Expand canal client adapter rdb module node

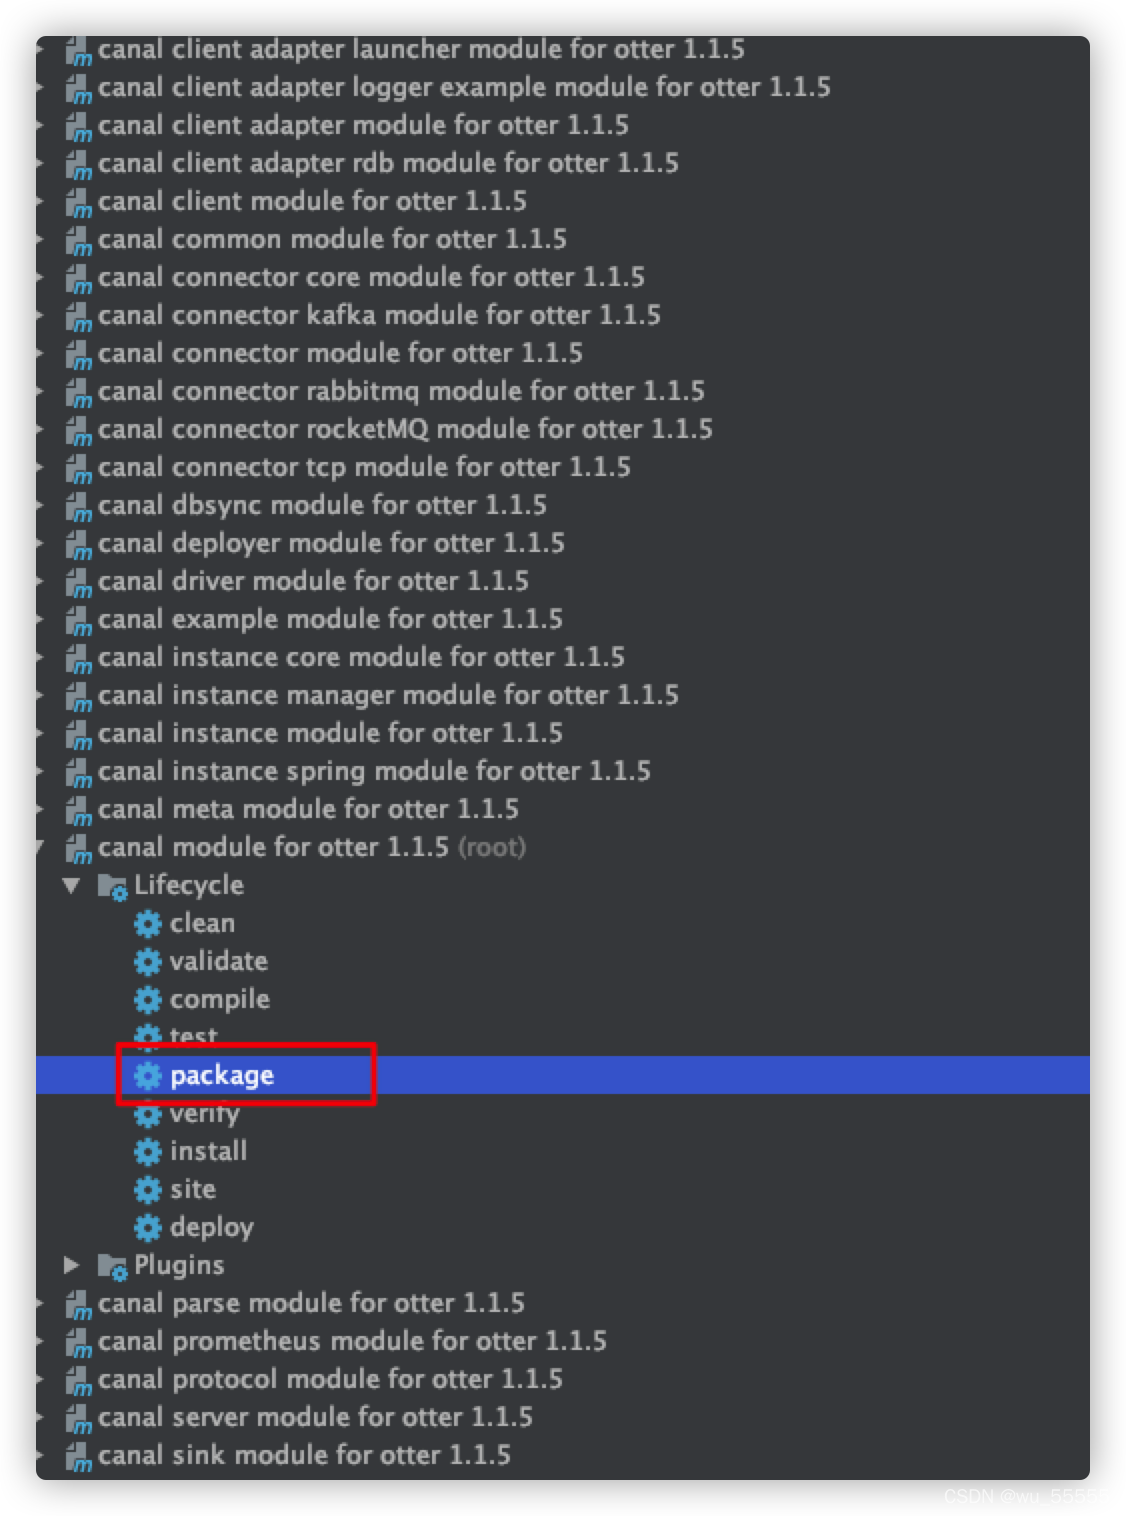pos(38,163)
